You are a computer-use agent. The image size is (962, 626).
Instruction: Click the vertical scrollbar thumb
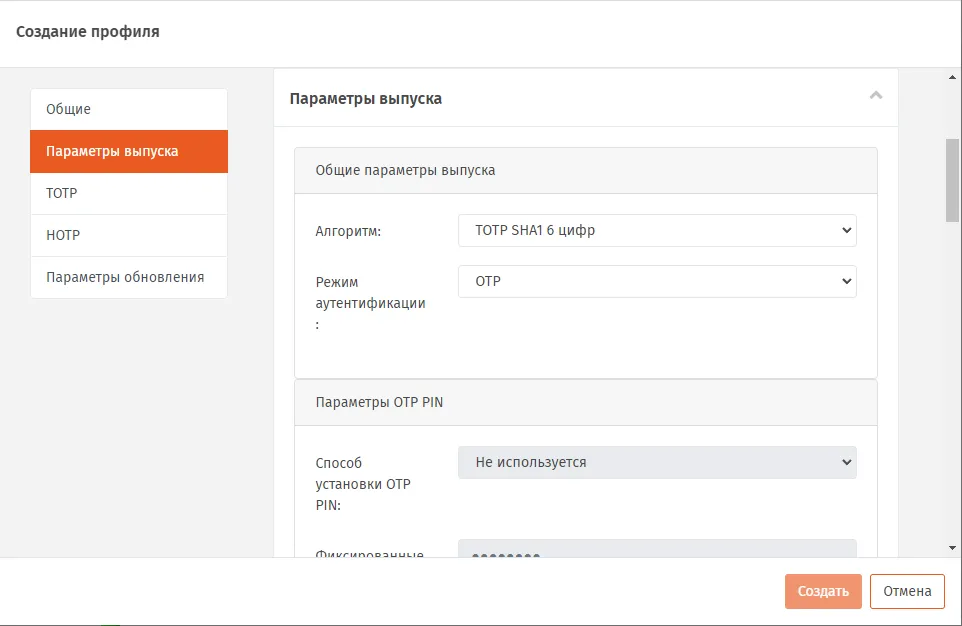(x=952, y=180)
